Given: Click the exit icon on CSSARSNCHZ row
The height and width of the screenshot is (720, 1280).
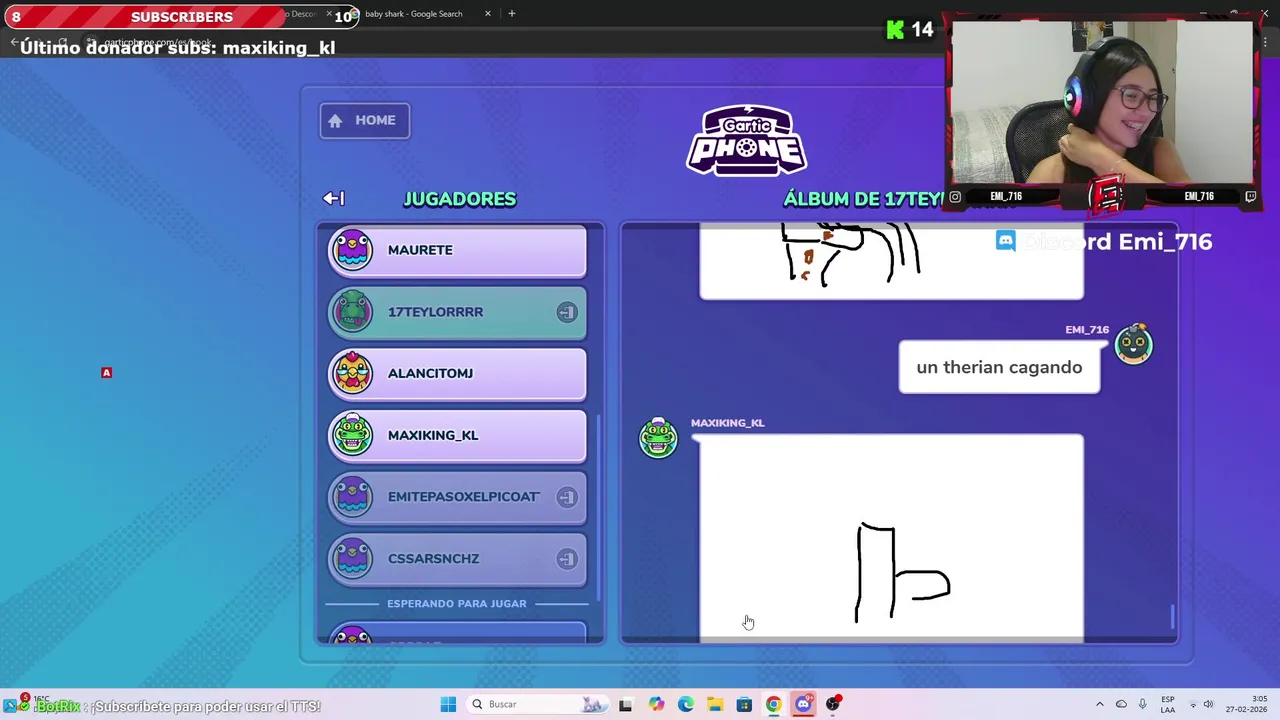Looking at the screenshot, I should (x=567, y=559).
